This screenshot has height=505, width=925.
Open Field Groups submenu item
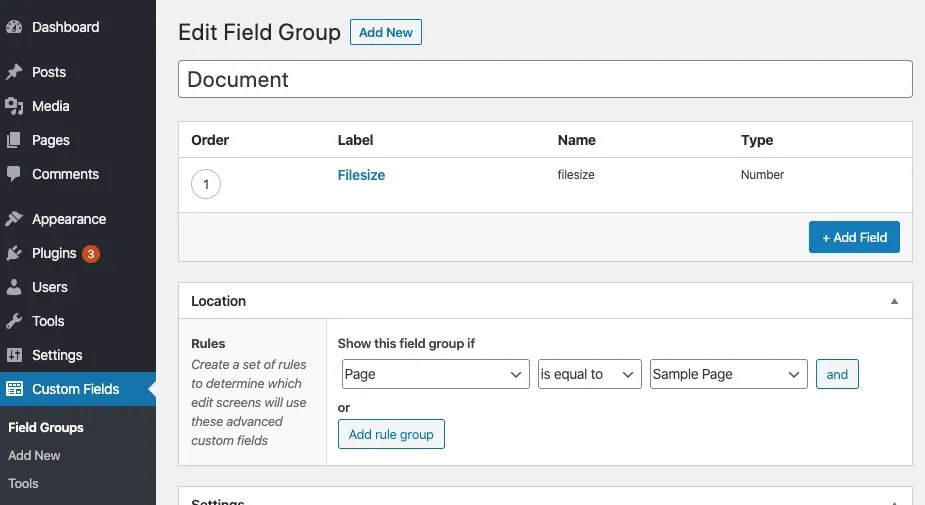[46, 428]
